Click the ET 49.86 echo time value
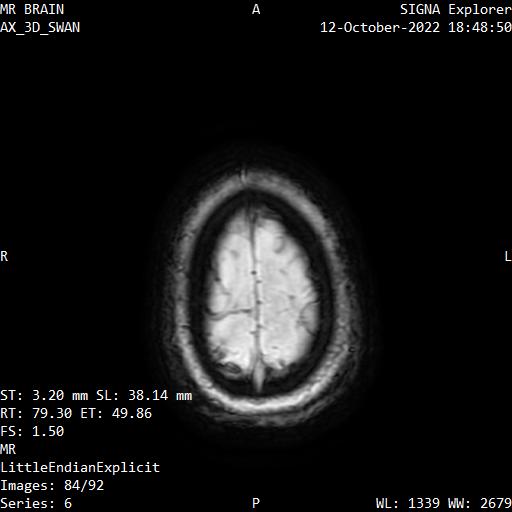The height and width of the screenshot is (512, 512). click(116, 413)
